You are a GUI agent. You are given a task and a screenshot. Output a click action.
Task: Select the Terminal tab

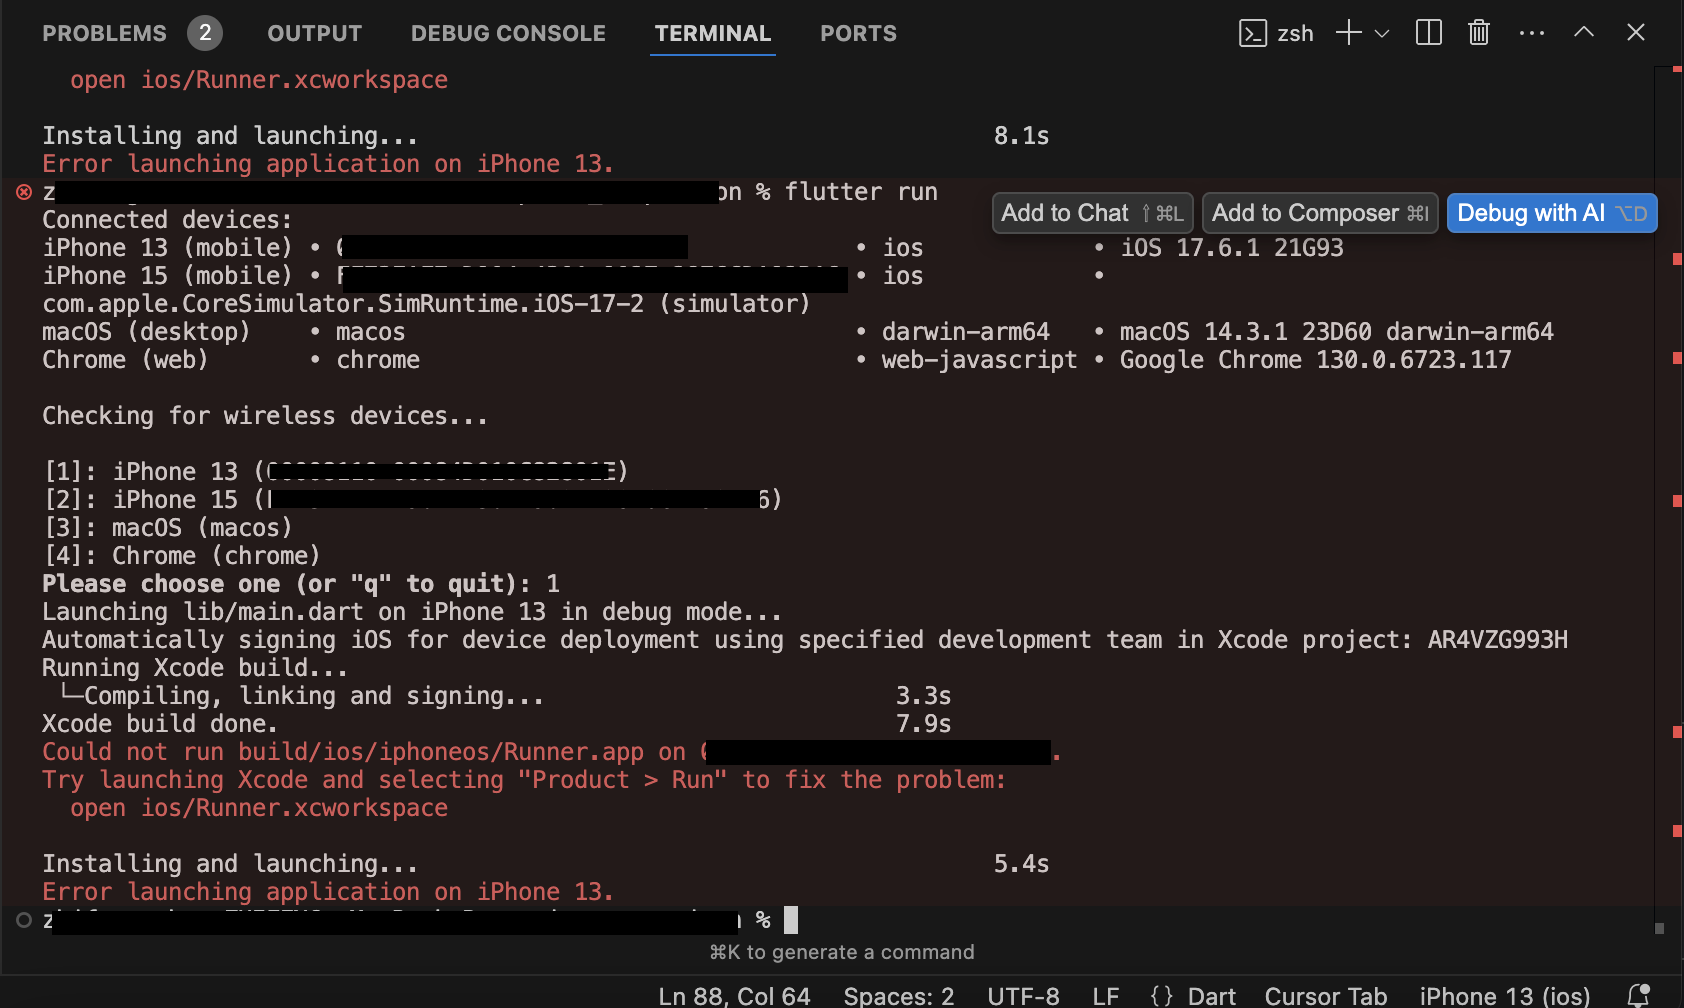pos(713,33)
